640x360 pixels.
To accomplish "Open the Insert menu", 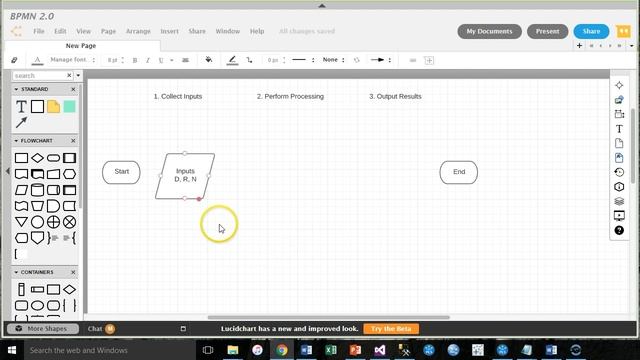I will (169, 31).
